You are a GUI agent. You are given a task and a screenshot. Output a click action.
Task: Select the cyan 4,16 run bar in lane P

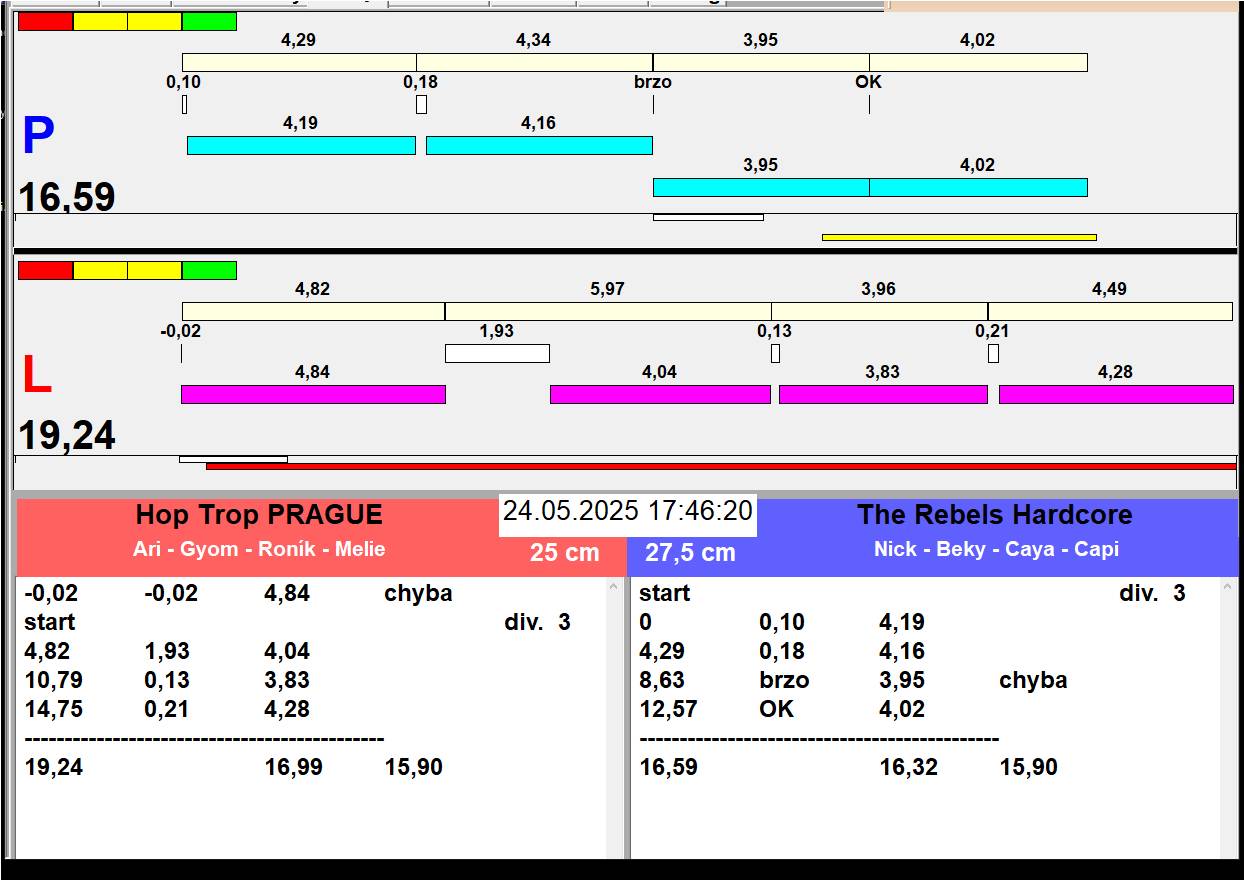click(x=539, y=146)
